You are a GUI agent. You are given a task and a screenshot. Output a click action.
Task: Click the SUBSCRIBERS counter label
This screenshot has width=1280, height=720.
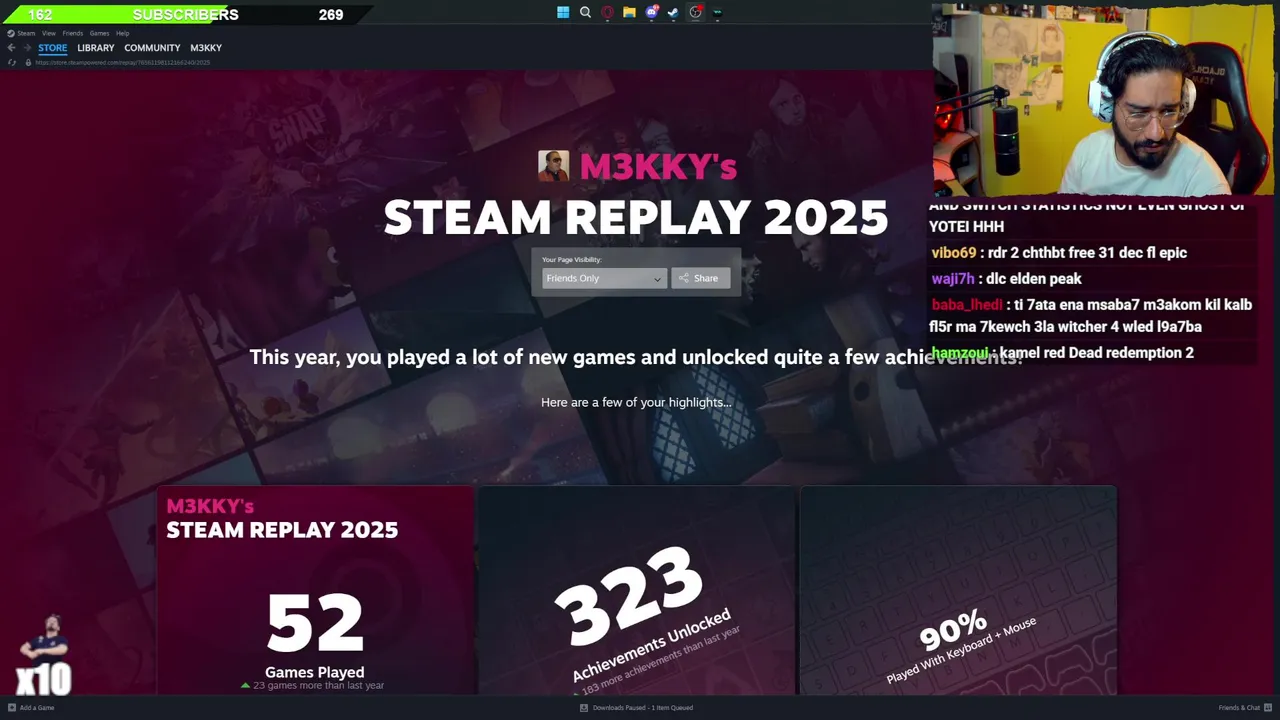point(185,14)
